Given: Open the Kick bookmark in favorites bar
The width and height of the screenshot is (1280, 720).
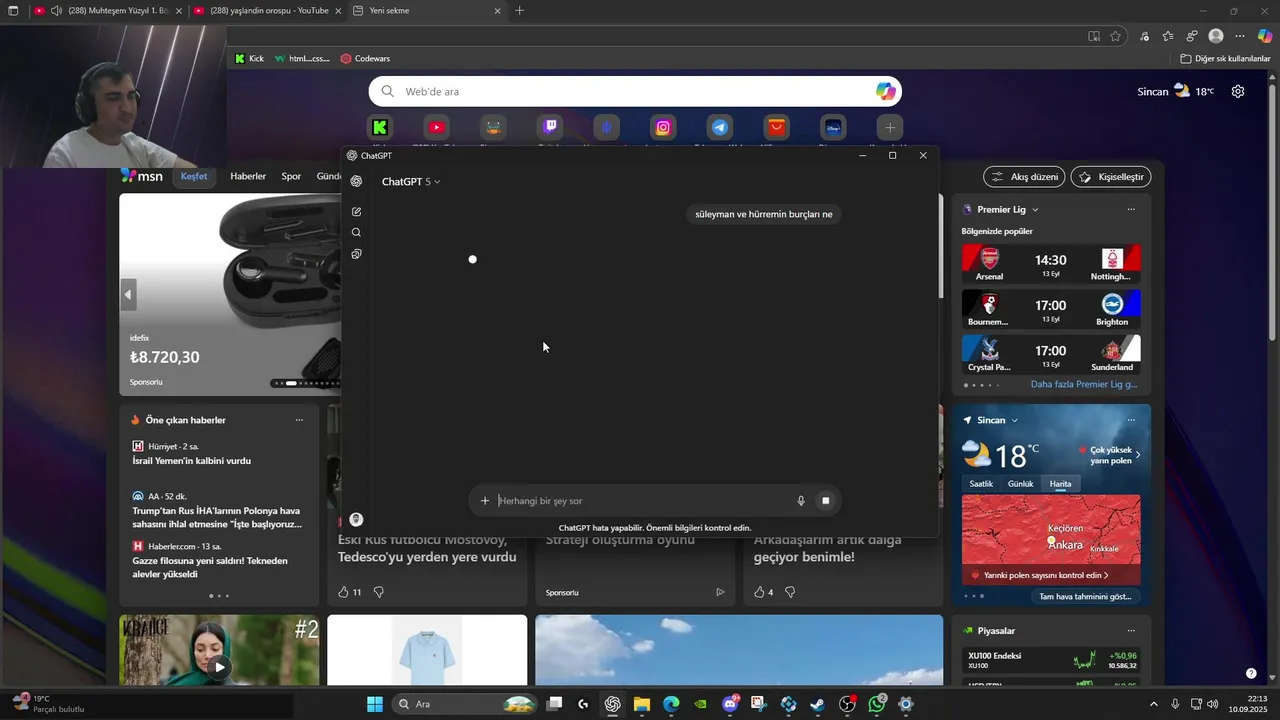Looking at the screenshot, I should click(249, 59).
